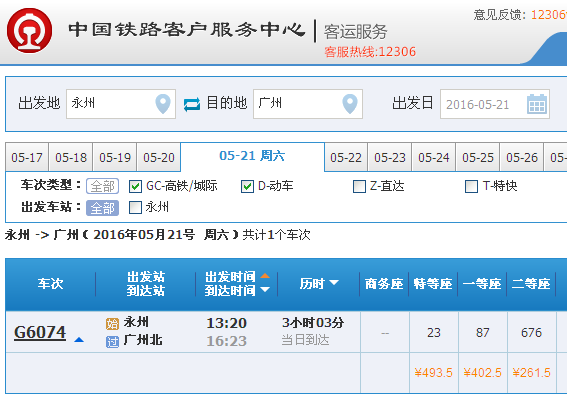Viewport: 567px width, 399px height.
Task: Click the 商务座 column header
Action: click(x=384, y=284)
